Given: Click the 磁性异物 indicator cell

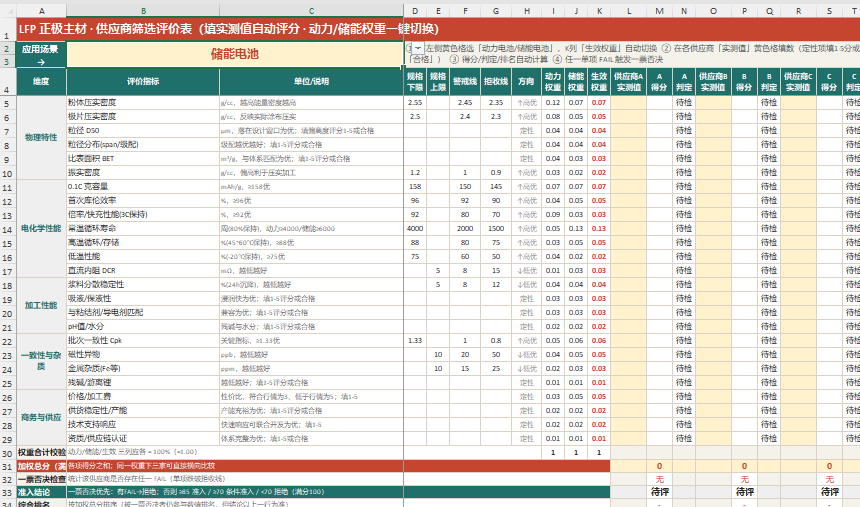Looking at the screenshot, I should click(x=143, y=354).
